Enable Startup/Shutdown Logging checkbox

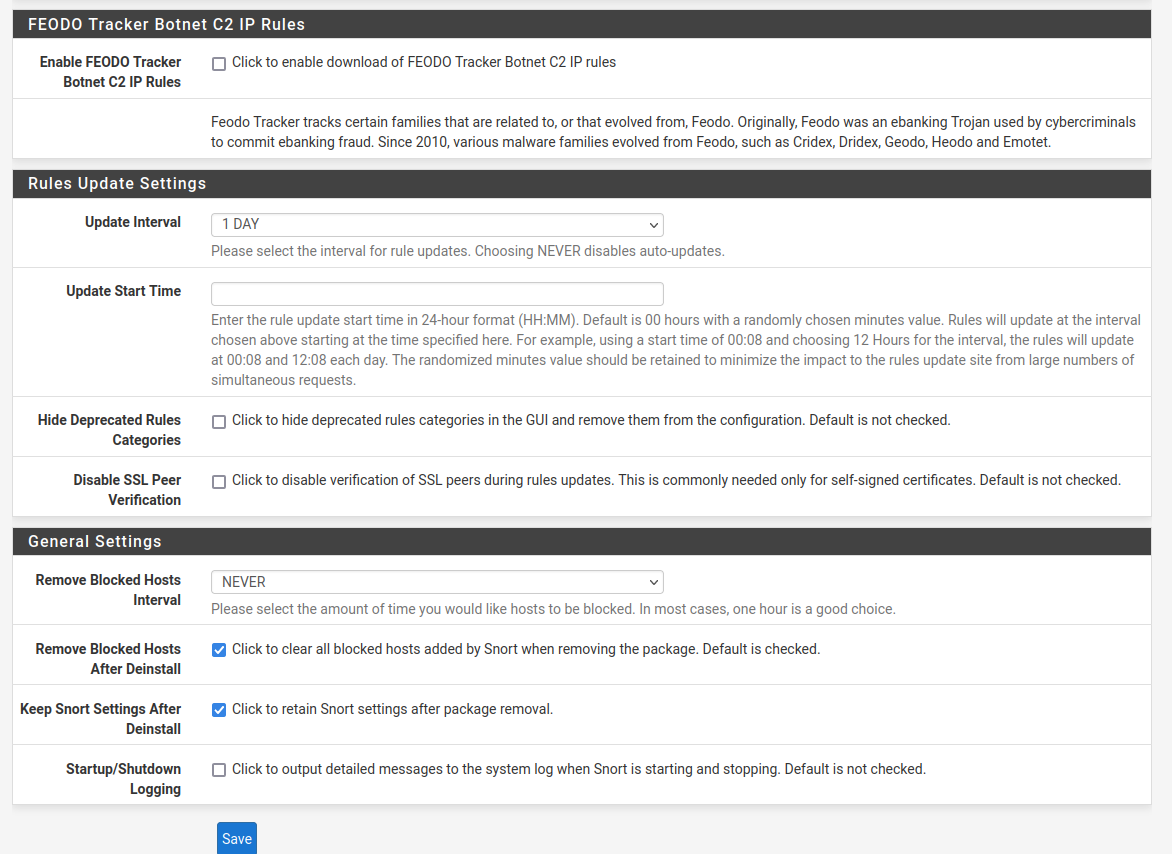(x=219, y=770)
